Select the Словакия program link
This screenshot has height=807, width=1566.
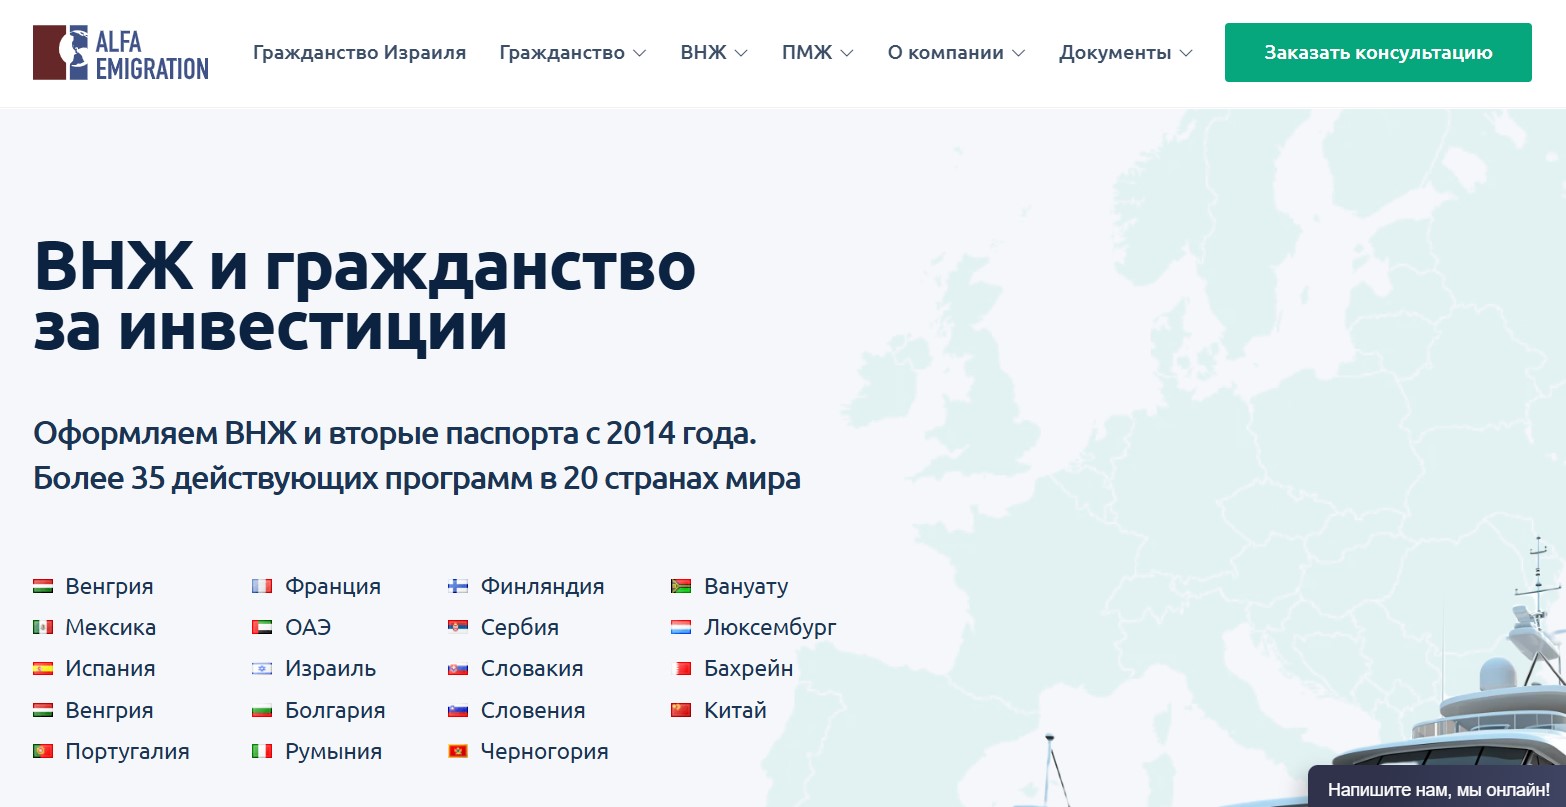pyautogui.click(x=533, y=668)
